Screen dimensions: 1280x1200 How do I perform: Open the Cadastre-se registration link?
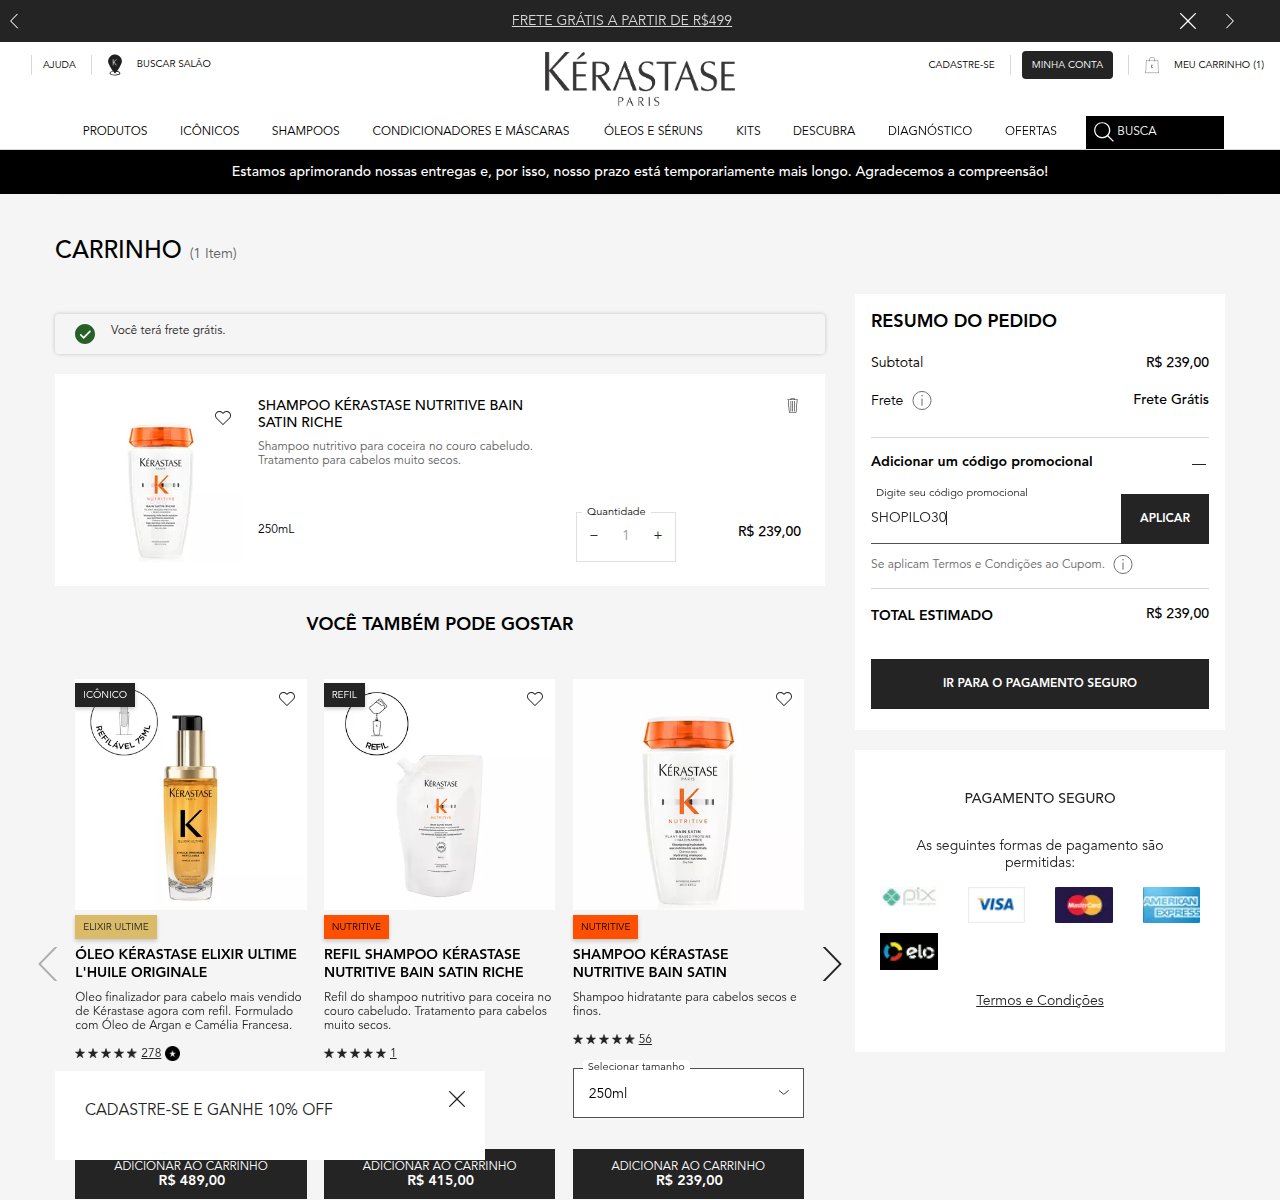click(x=961, y=64)
